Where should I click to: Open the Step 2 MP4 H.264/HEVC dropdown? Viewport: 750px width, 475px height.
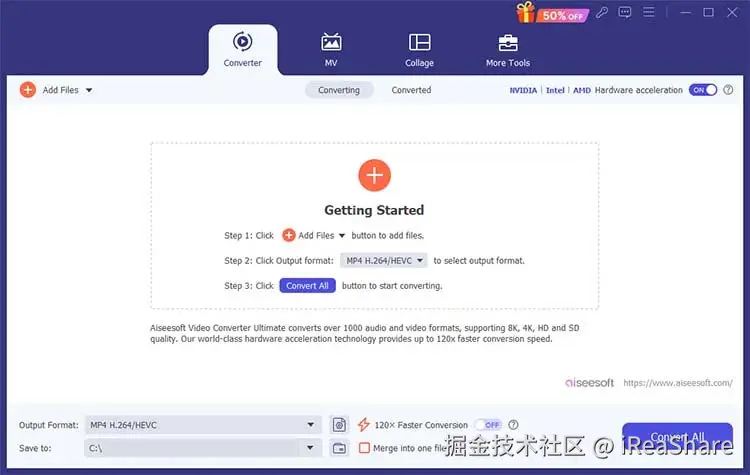coord(384,261)
